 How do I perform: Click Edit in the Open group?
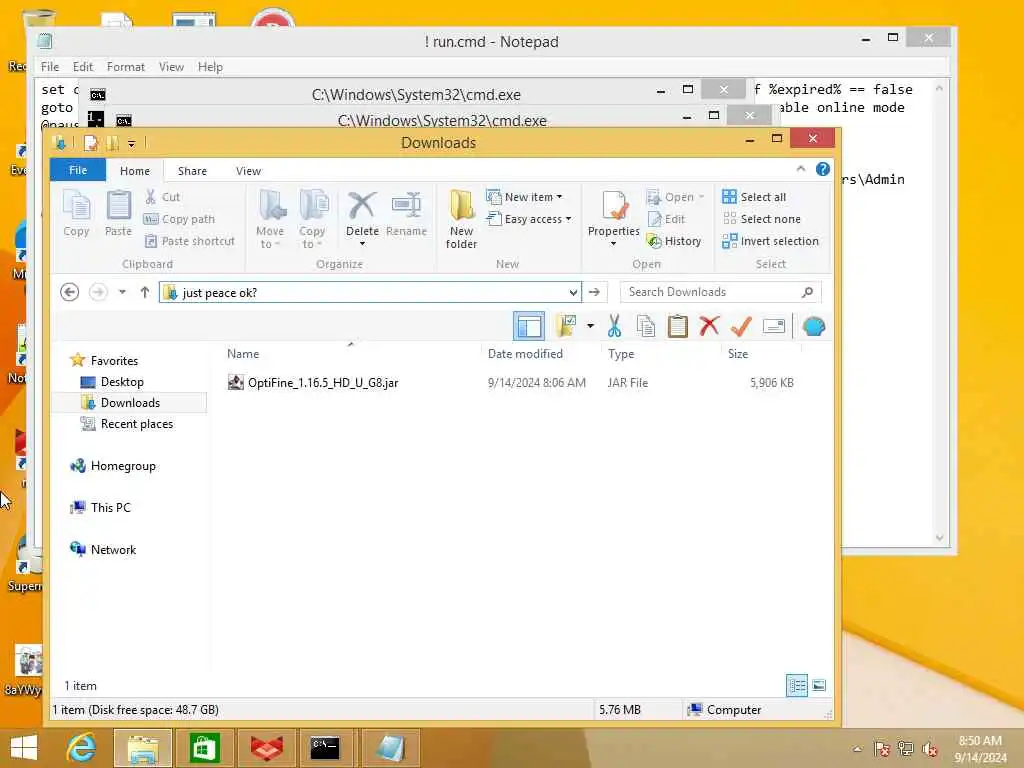(x=666, y=219)
